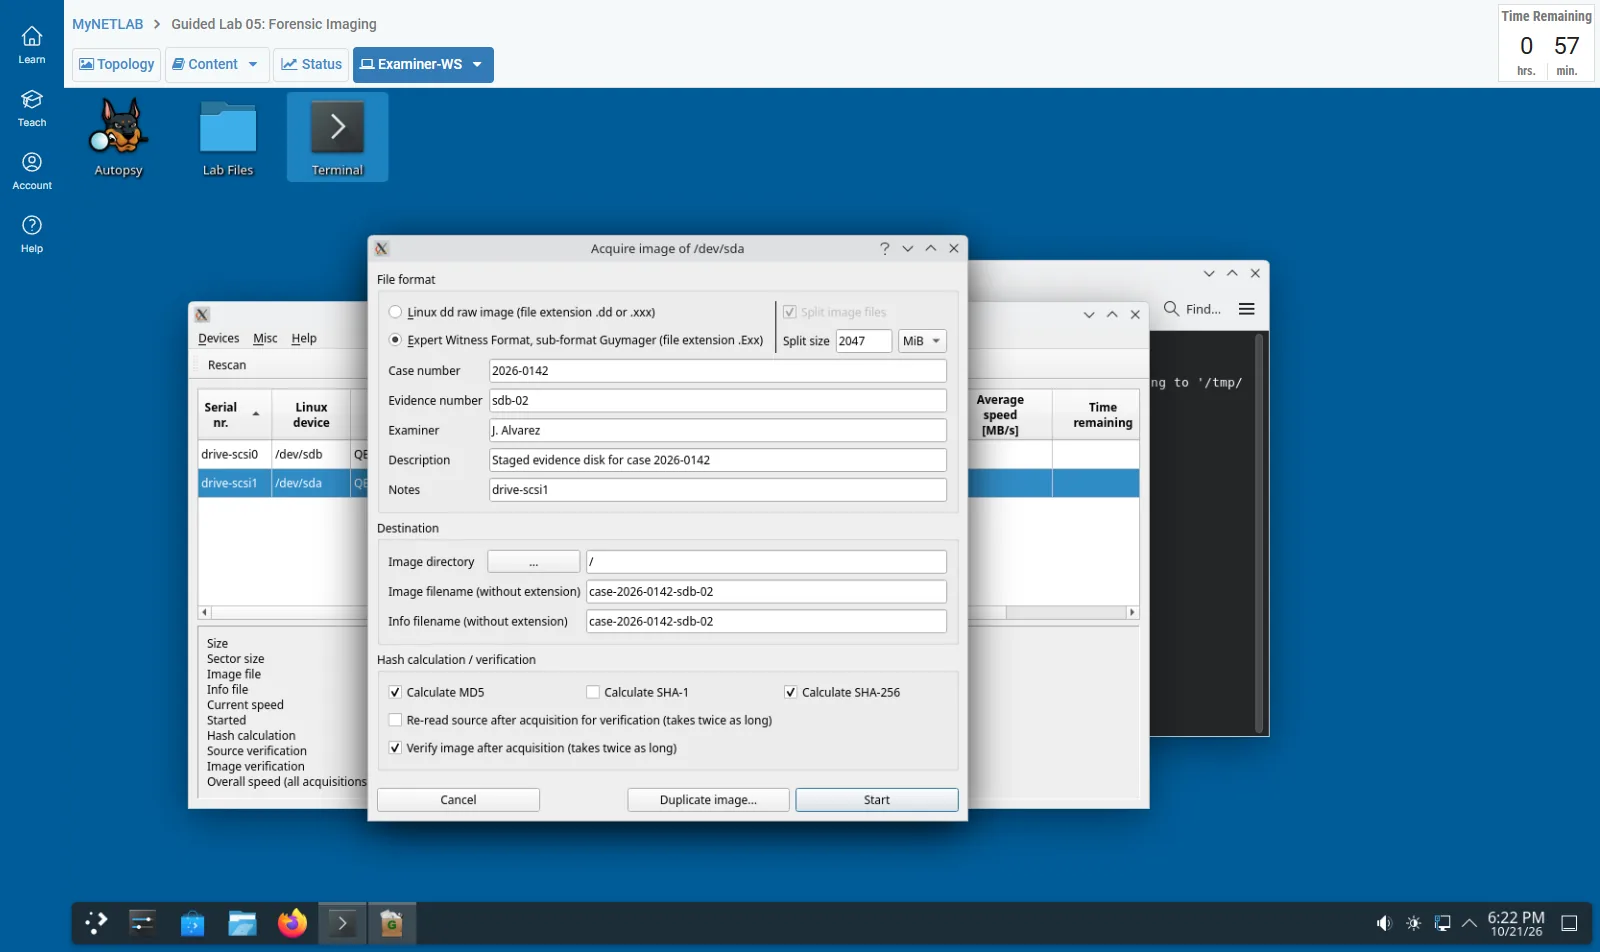
Task: Launch Firefox from the taskbar
Action: 292,923
